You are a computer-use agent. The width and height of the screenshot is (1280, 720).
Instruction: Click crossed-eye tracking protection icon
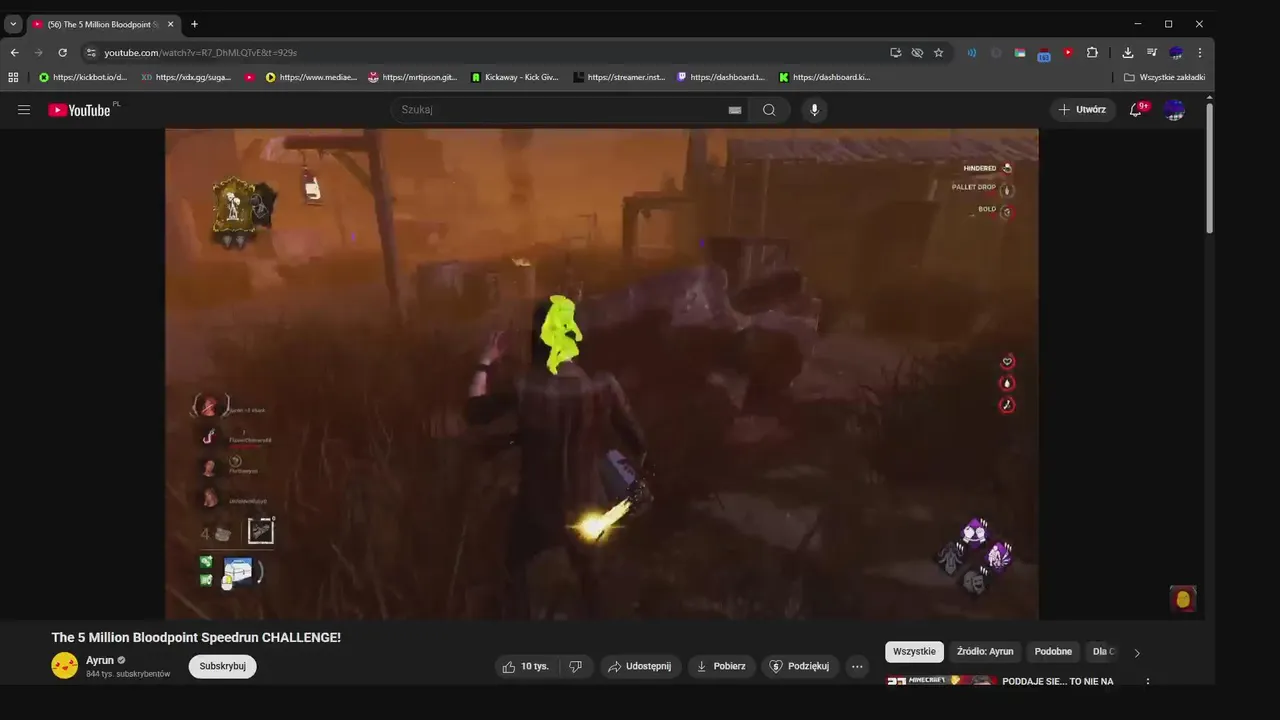pyautogui.click(x=917, y=52)
